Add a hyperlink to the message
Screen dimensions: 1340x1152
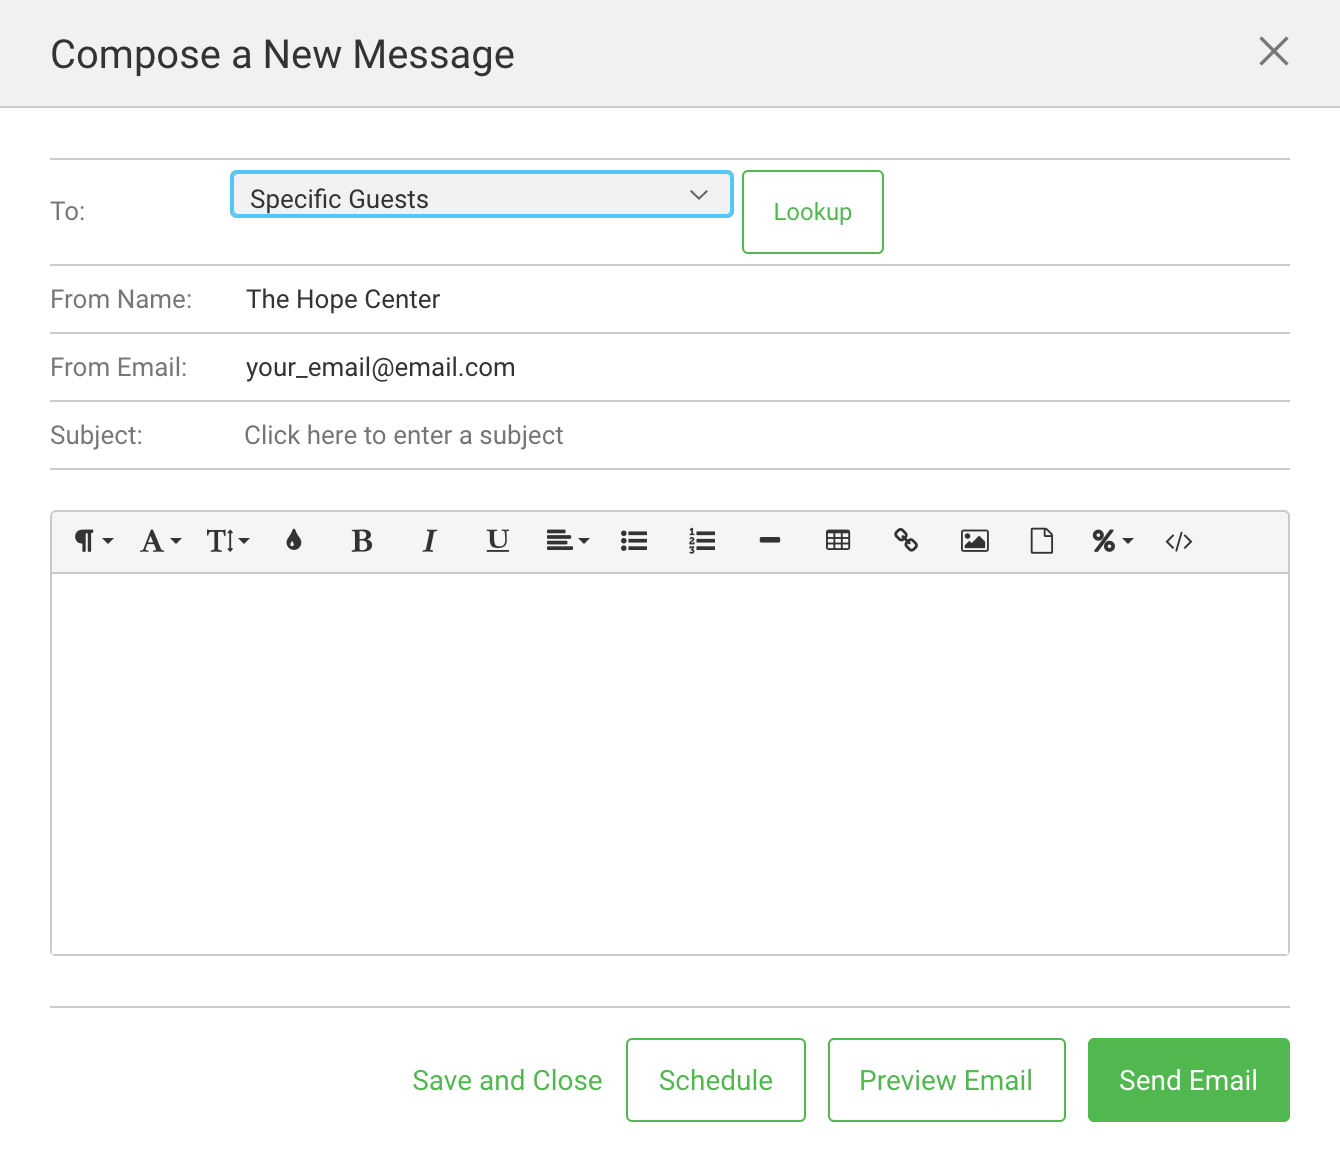tap(906, 541)
